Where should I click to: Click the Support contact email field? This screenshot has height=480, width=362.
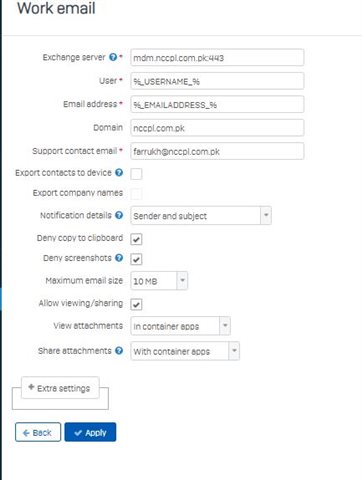[217, 151]
